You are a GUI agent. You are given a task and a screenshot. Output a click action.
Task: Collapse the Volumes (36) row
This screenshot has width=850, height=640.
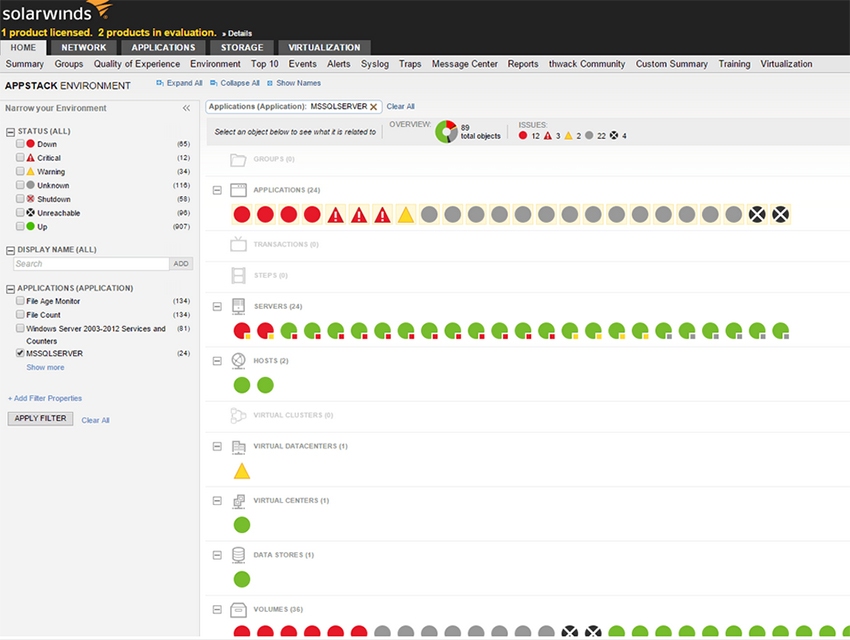point(217,610)
